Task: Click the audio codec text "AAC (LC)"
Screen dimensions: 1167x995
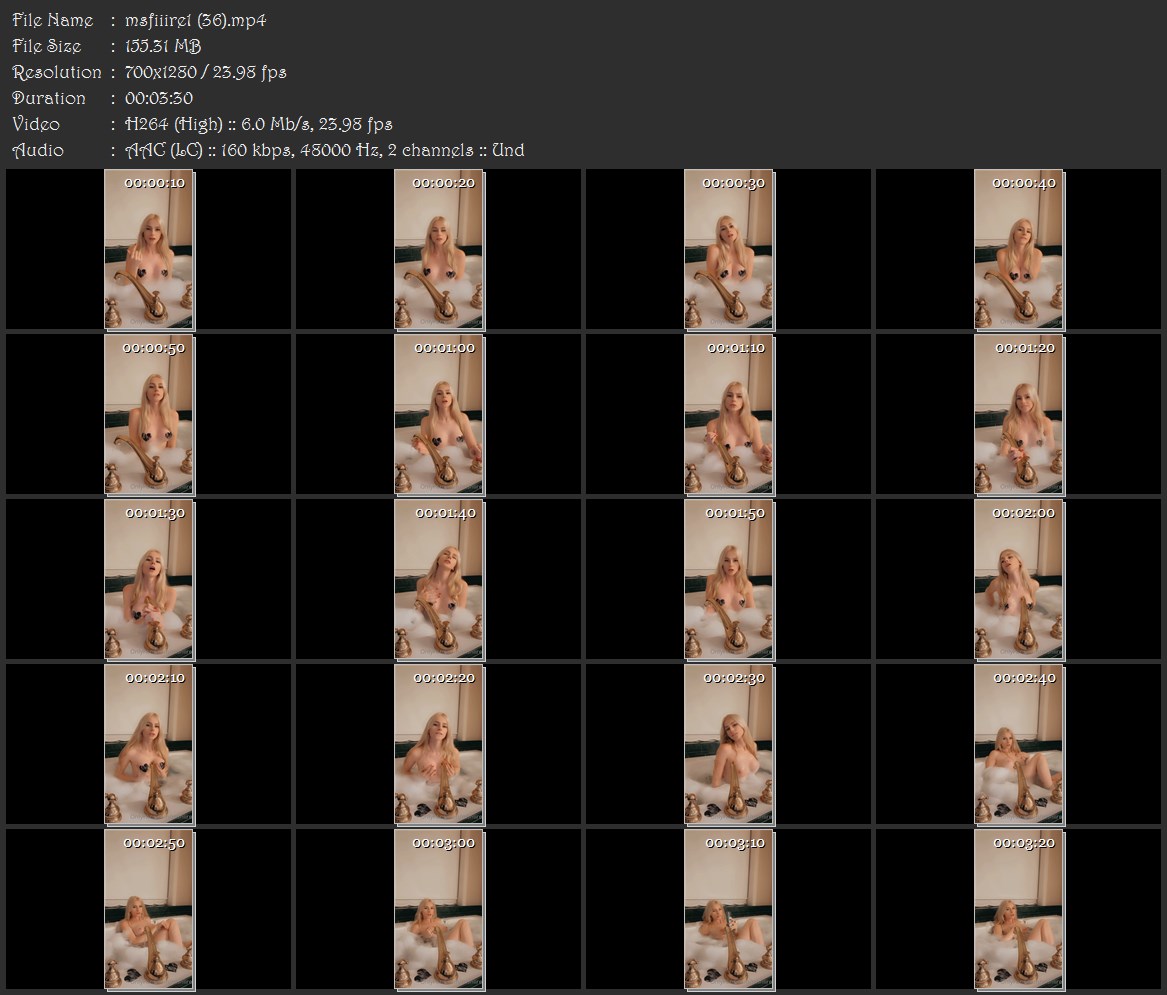Action: 164,150
